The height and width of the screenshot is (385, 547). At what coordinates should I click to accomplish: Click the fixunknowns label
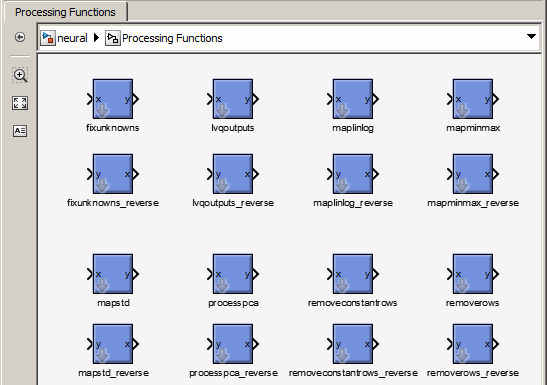click(x=113, y=128)
